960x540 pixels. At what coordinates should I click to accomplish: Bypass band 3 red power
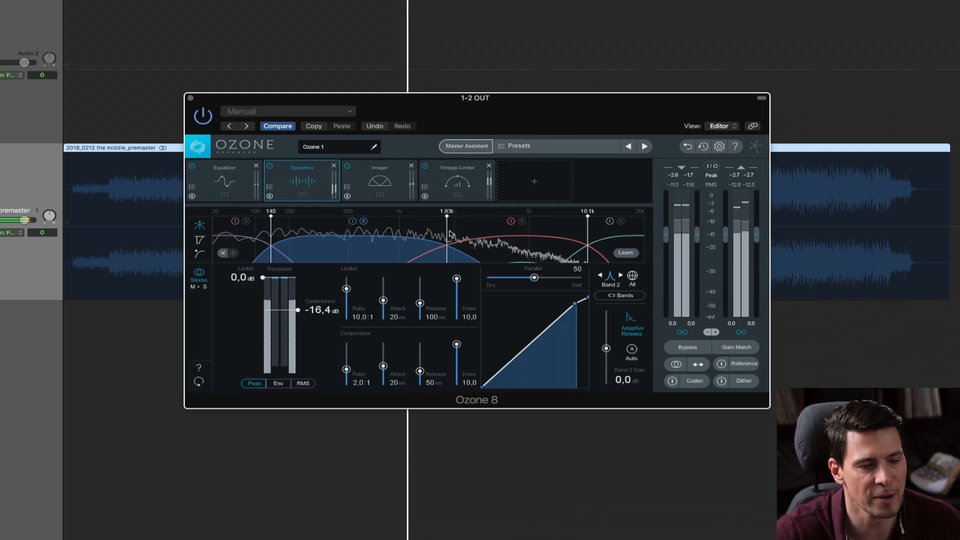coord(511,221)
